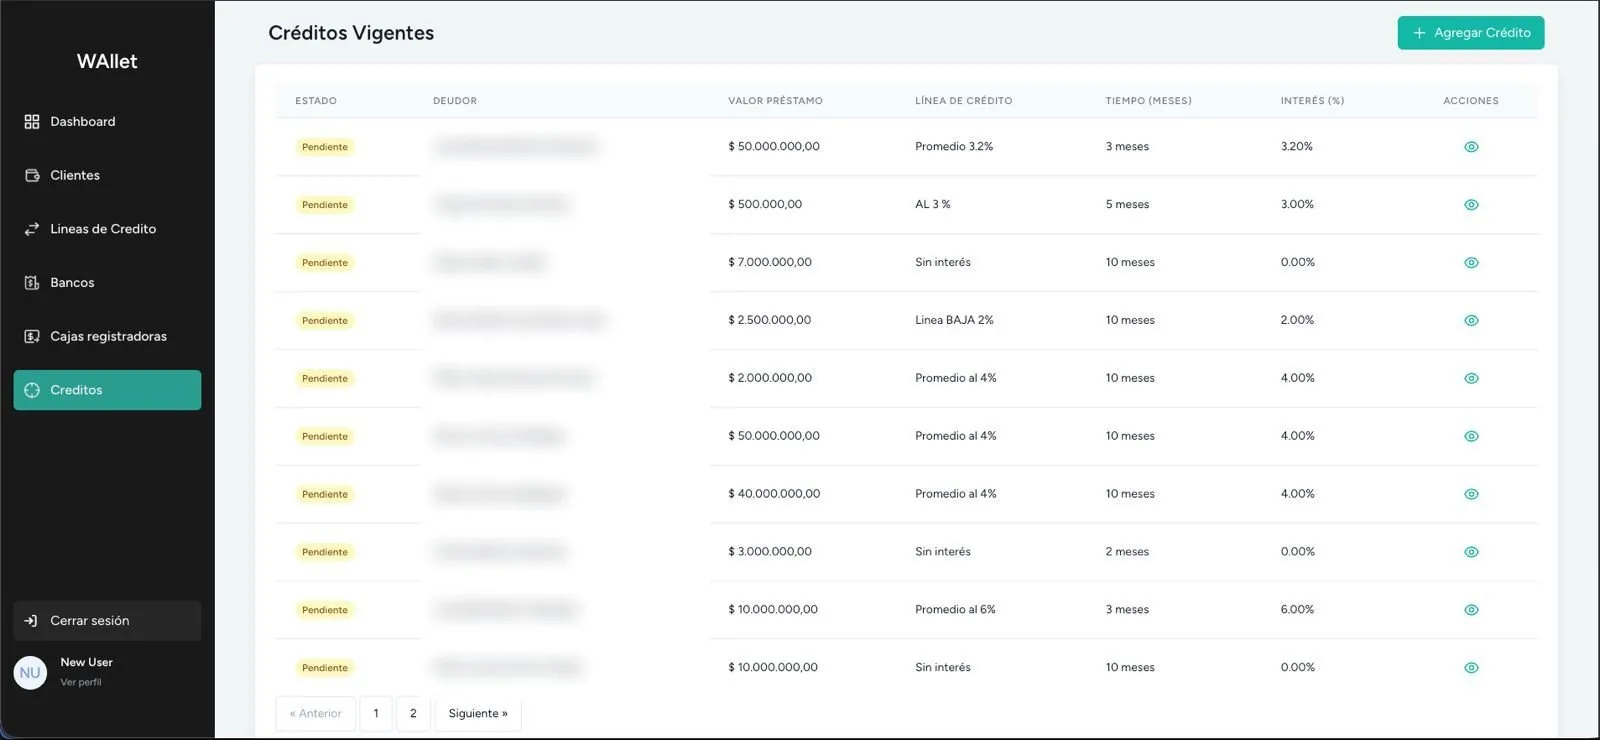1600x740 pixels.
Task: Select the active Creditos sidebar item
Action: 107,390
